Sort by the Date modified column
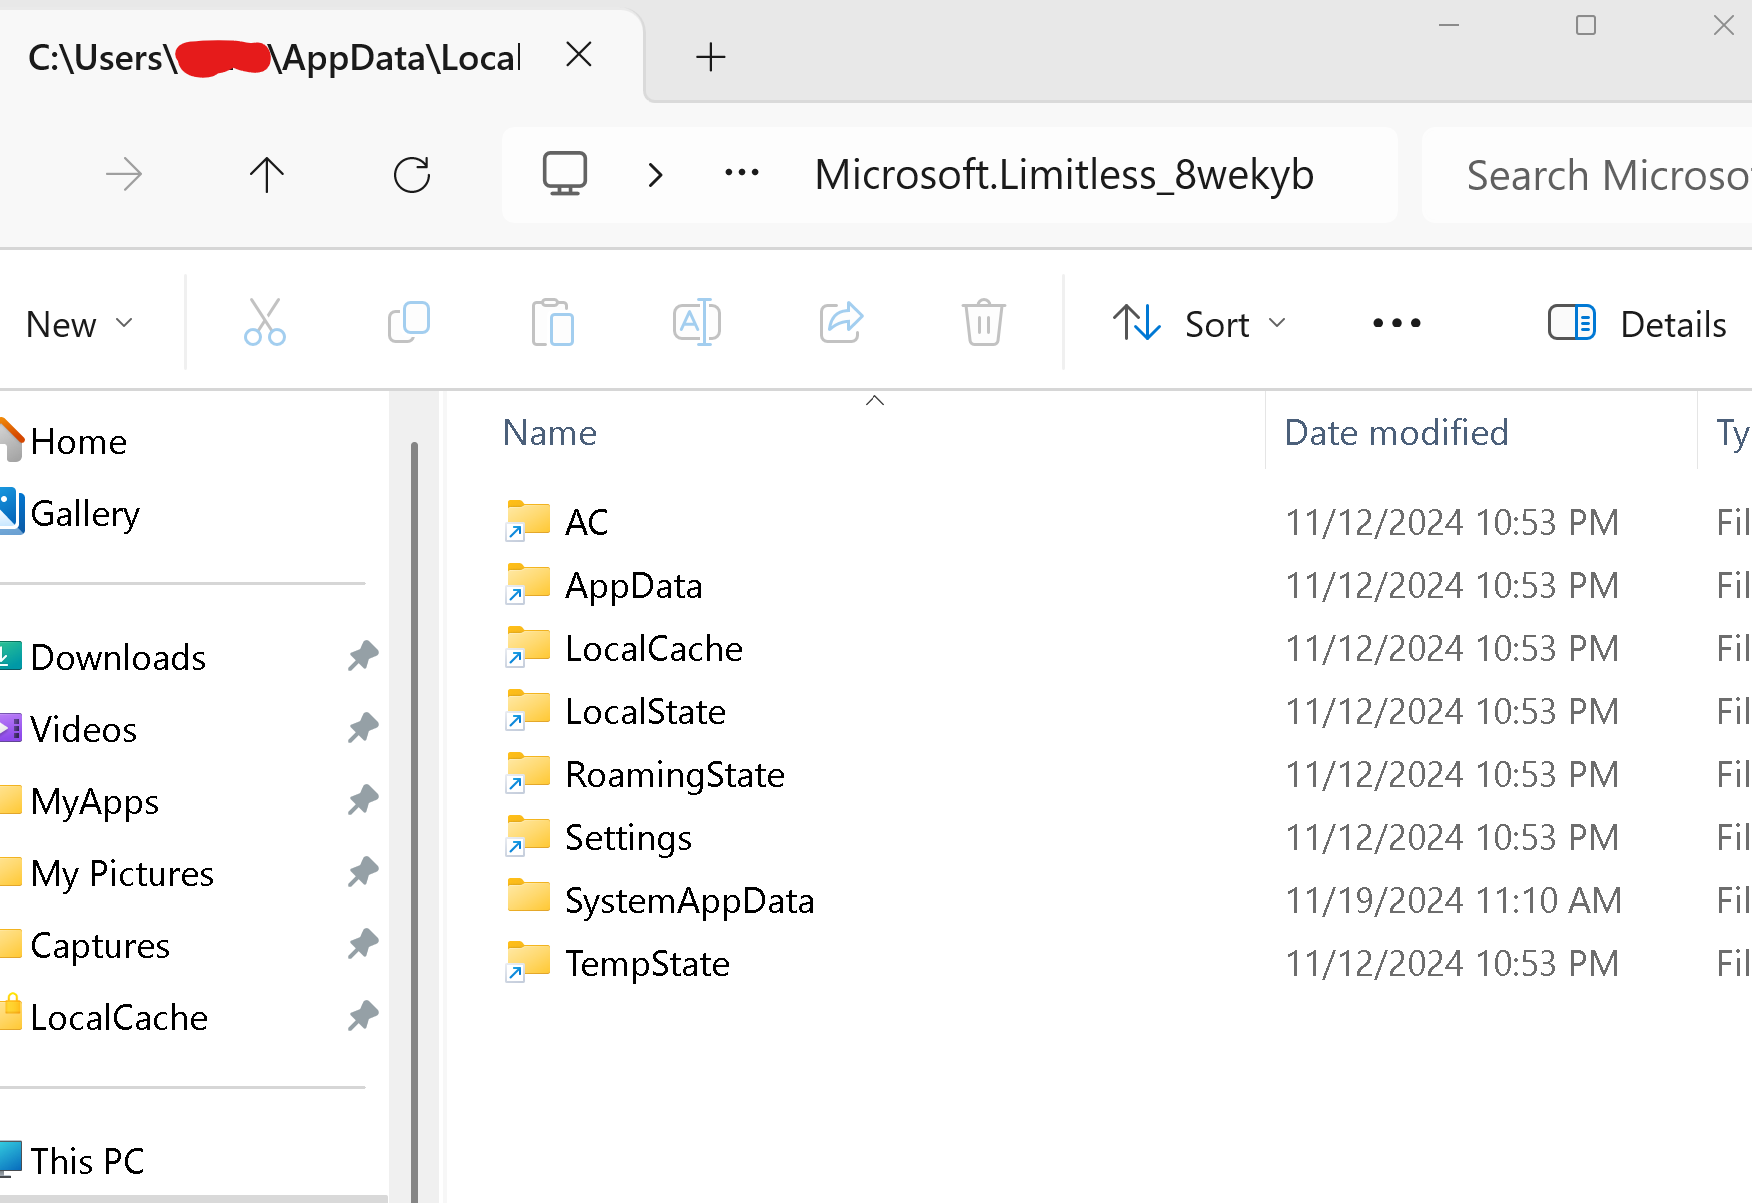Screen dimensions: 1752x1203 point(1396,433)
